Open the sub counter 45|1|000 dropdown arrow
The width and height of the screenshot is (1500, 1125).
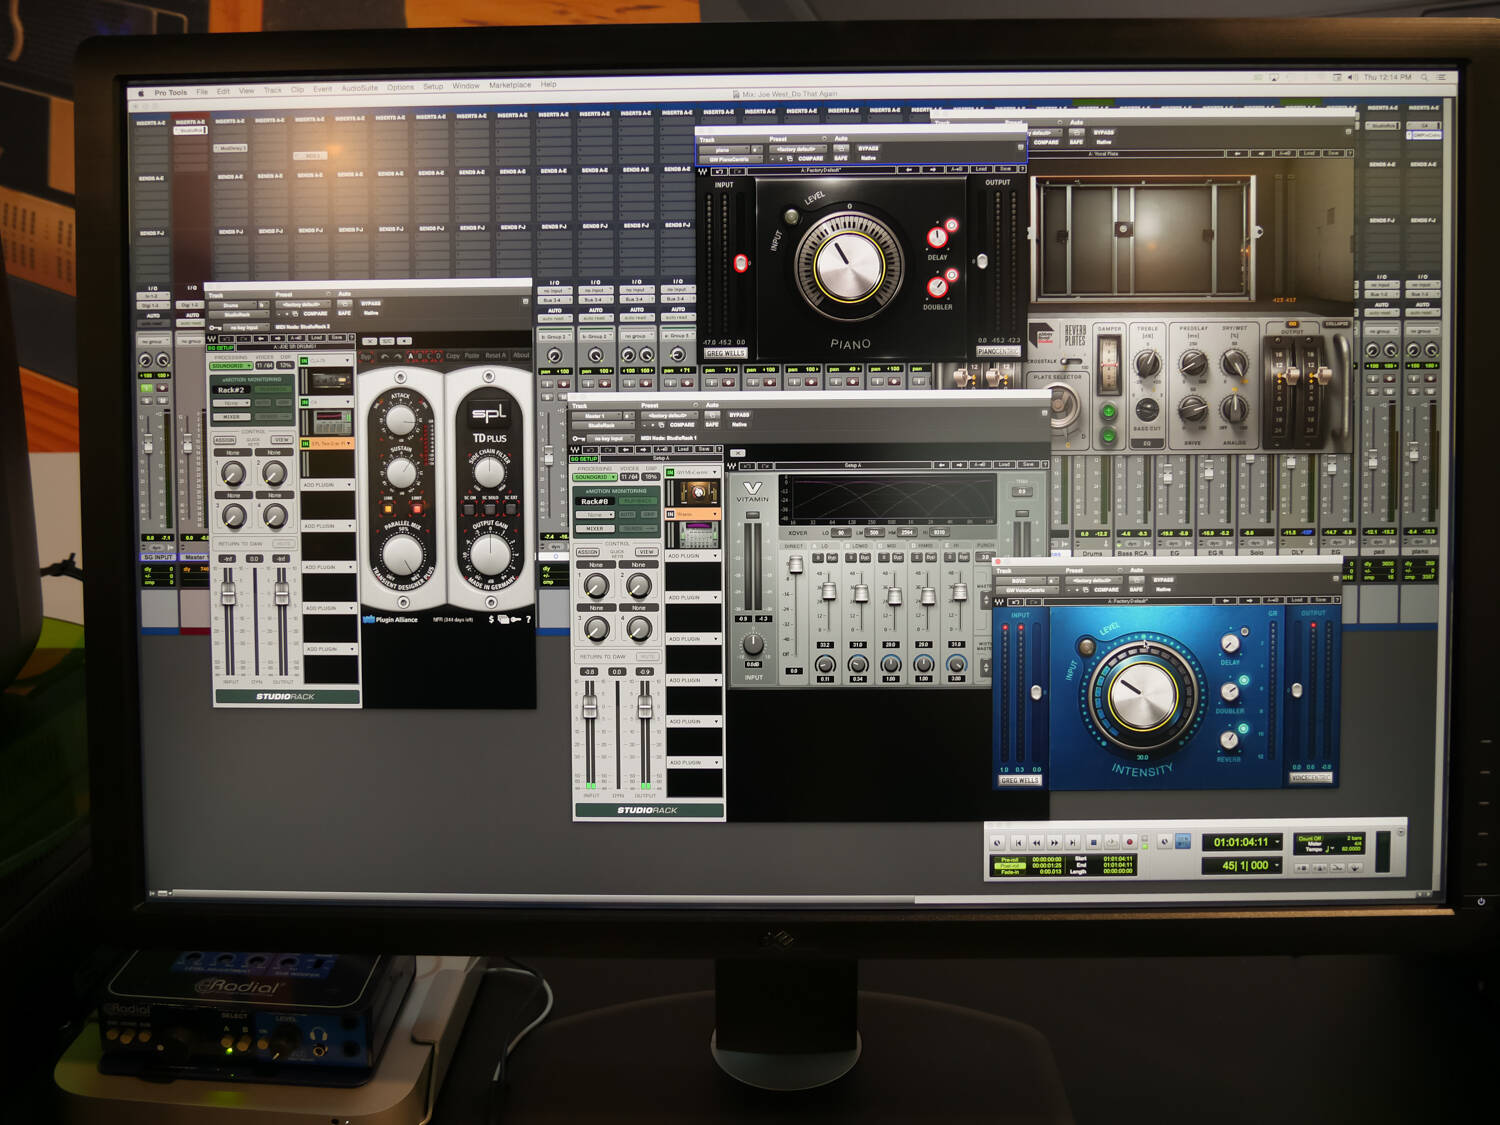click(x=1277, y=865)
